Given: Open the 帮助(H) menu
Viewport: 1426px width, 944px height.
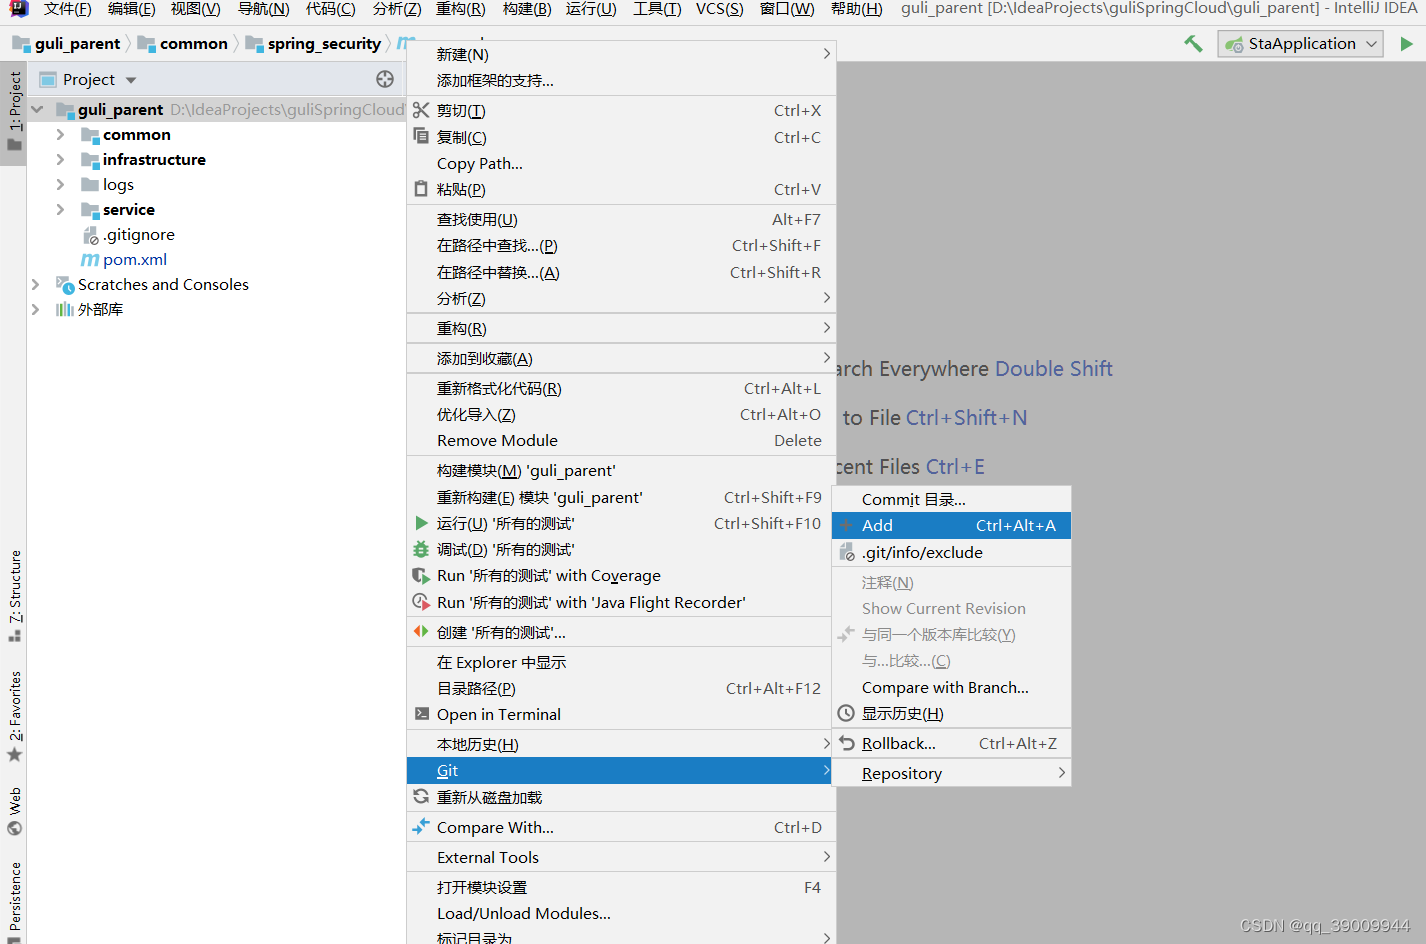Looking at the screenshot, I should (x=856, y=9).
